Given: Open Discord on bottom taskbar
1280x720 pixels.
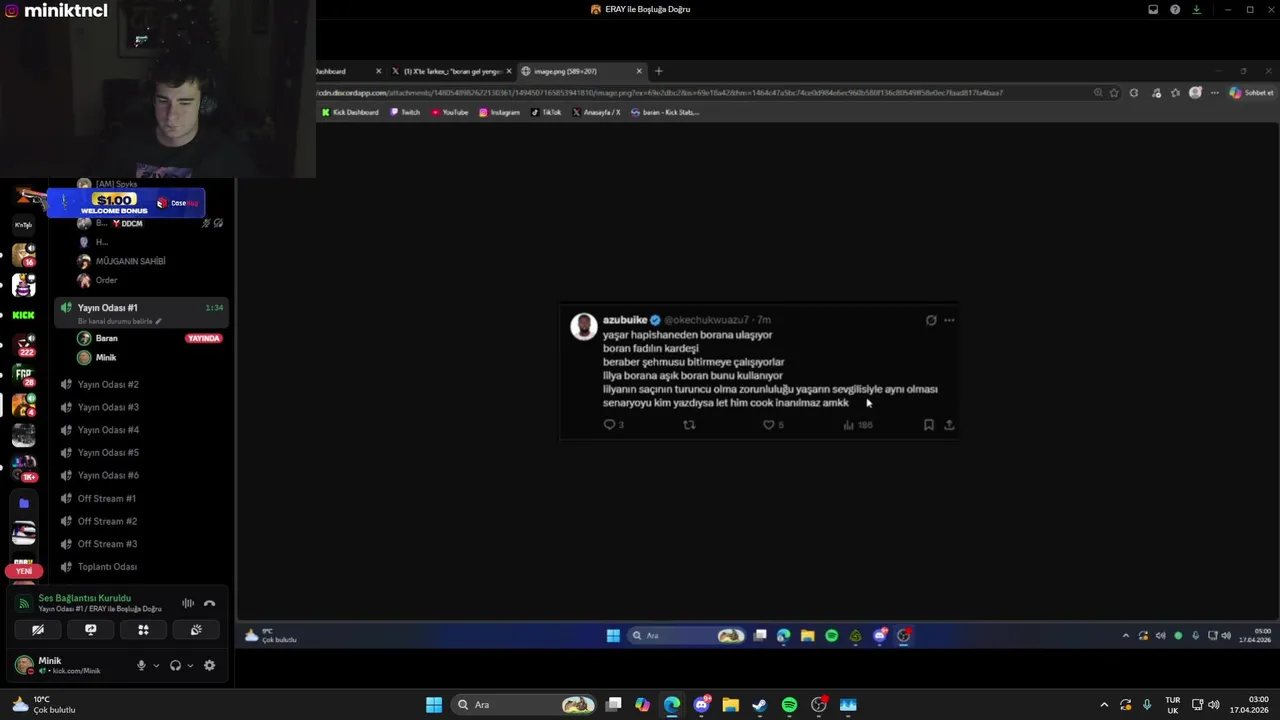Looking at the screenshot, I should pyautogui.click(x=701, y=705).
